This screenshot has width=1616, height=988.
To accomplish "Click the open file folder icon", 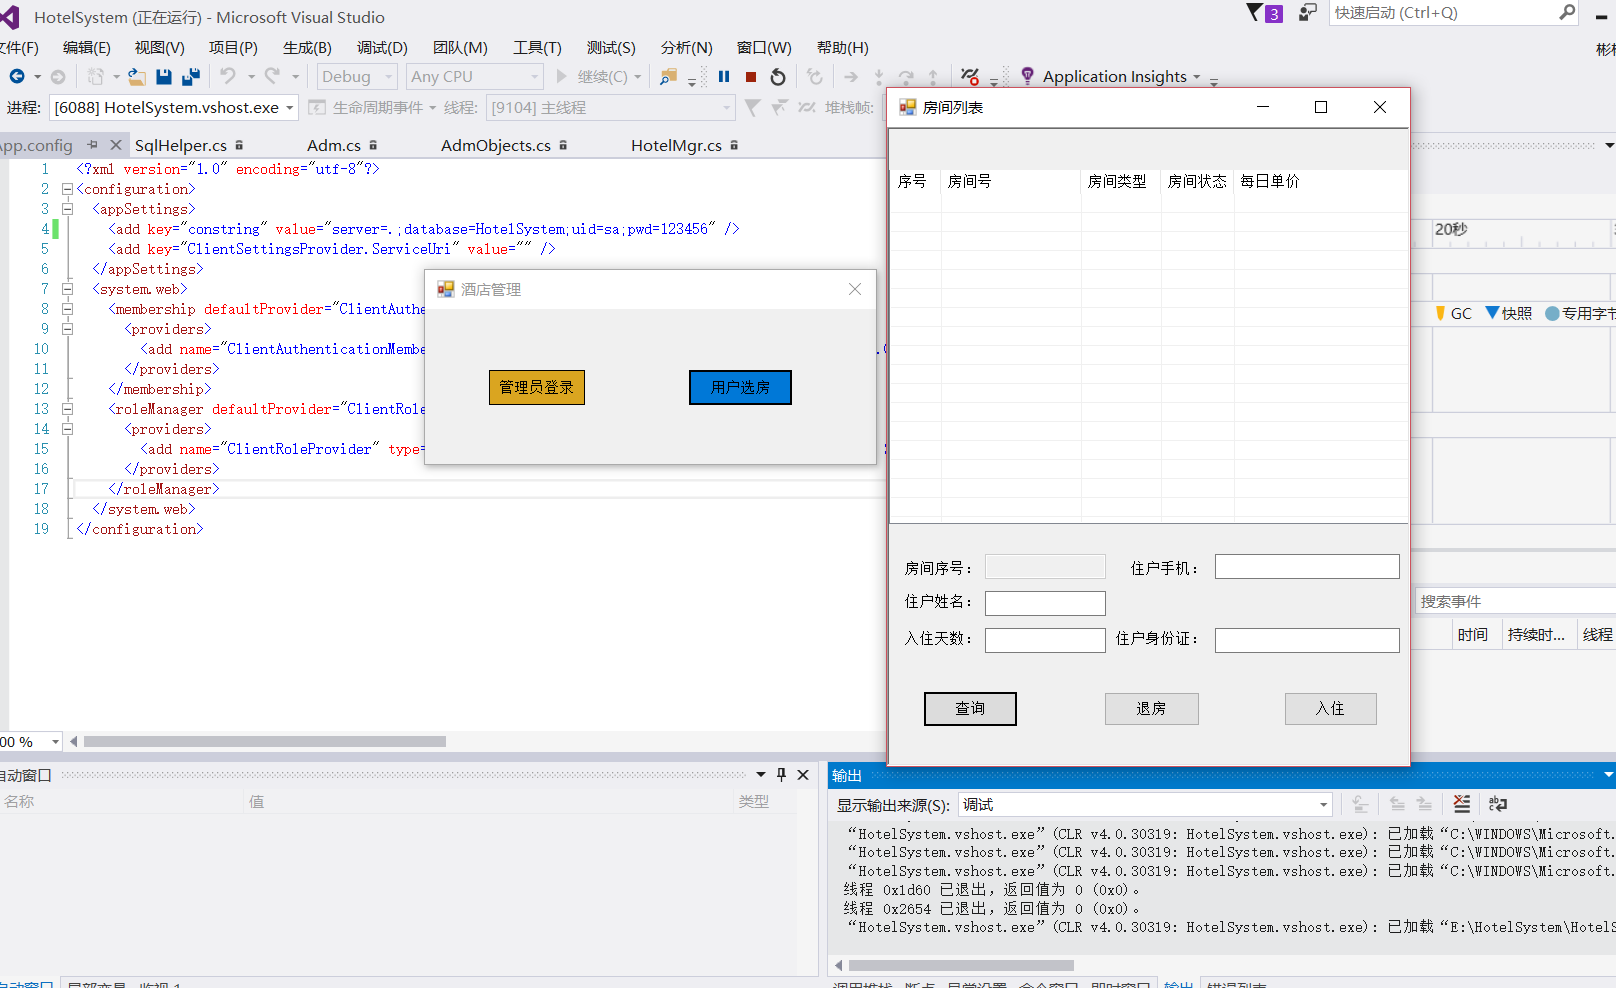I will 137,77.
